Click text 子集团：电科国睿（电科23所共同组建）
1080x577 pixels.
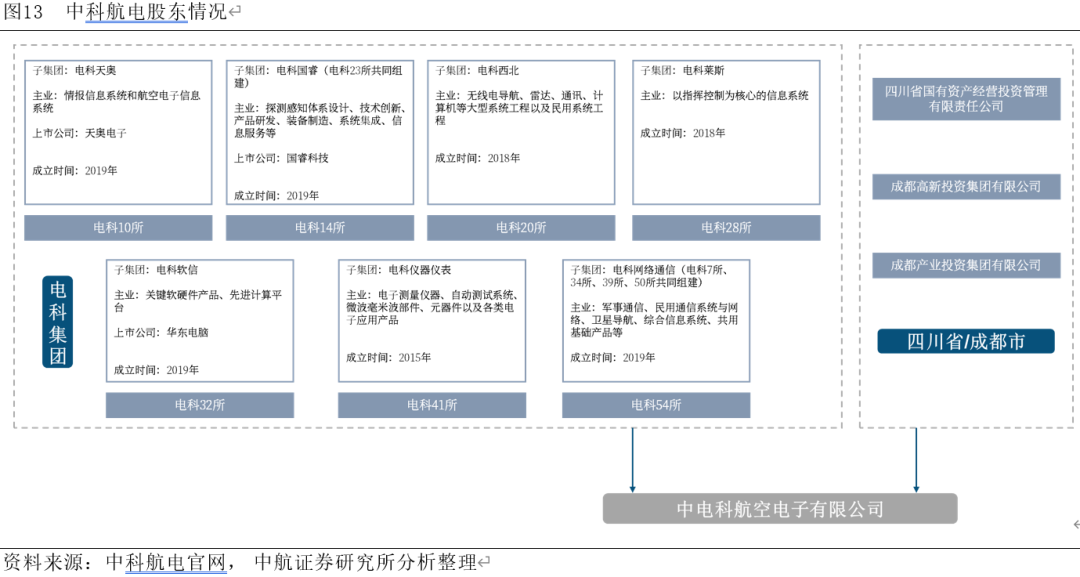(x=318, y=76)
